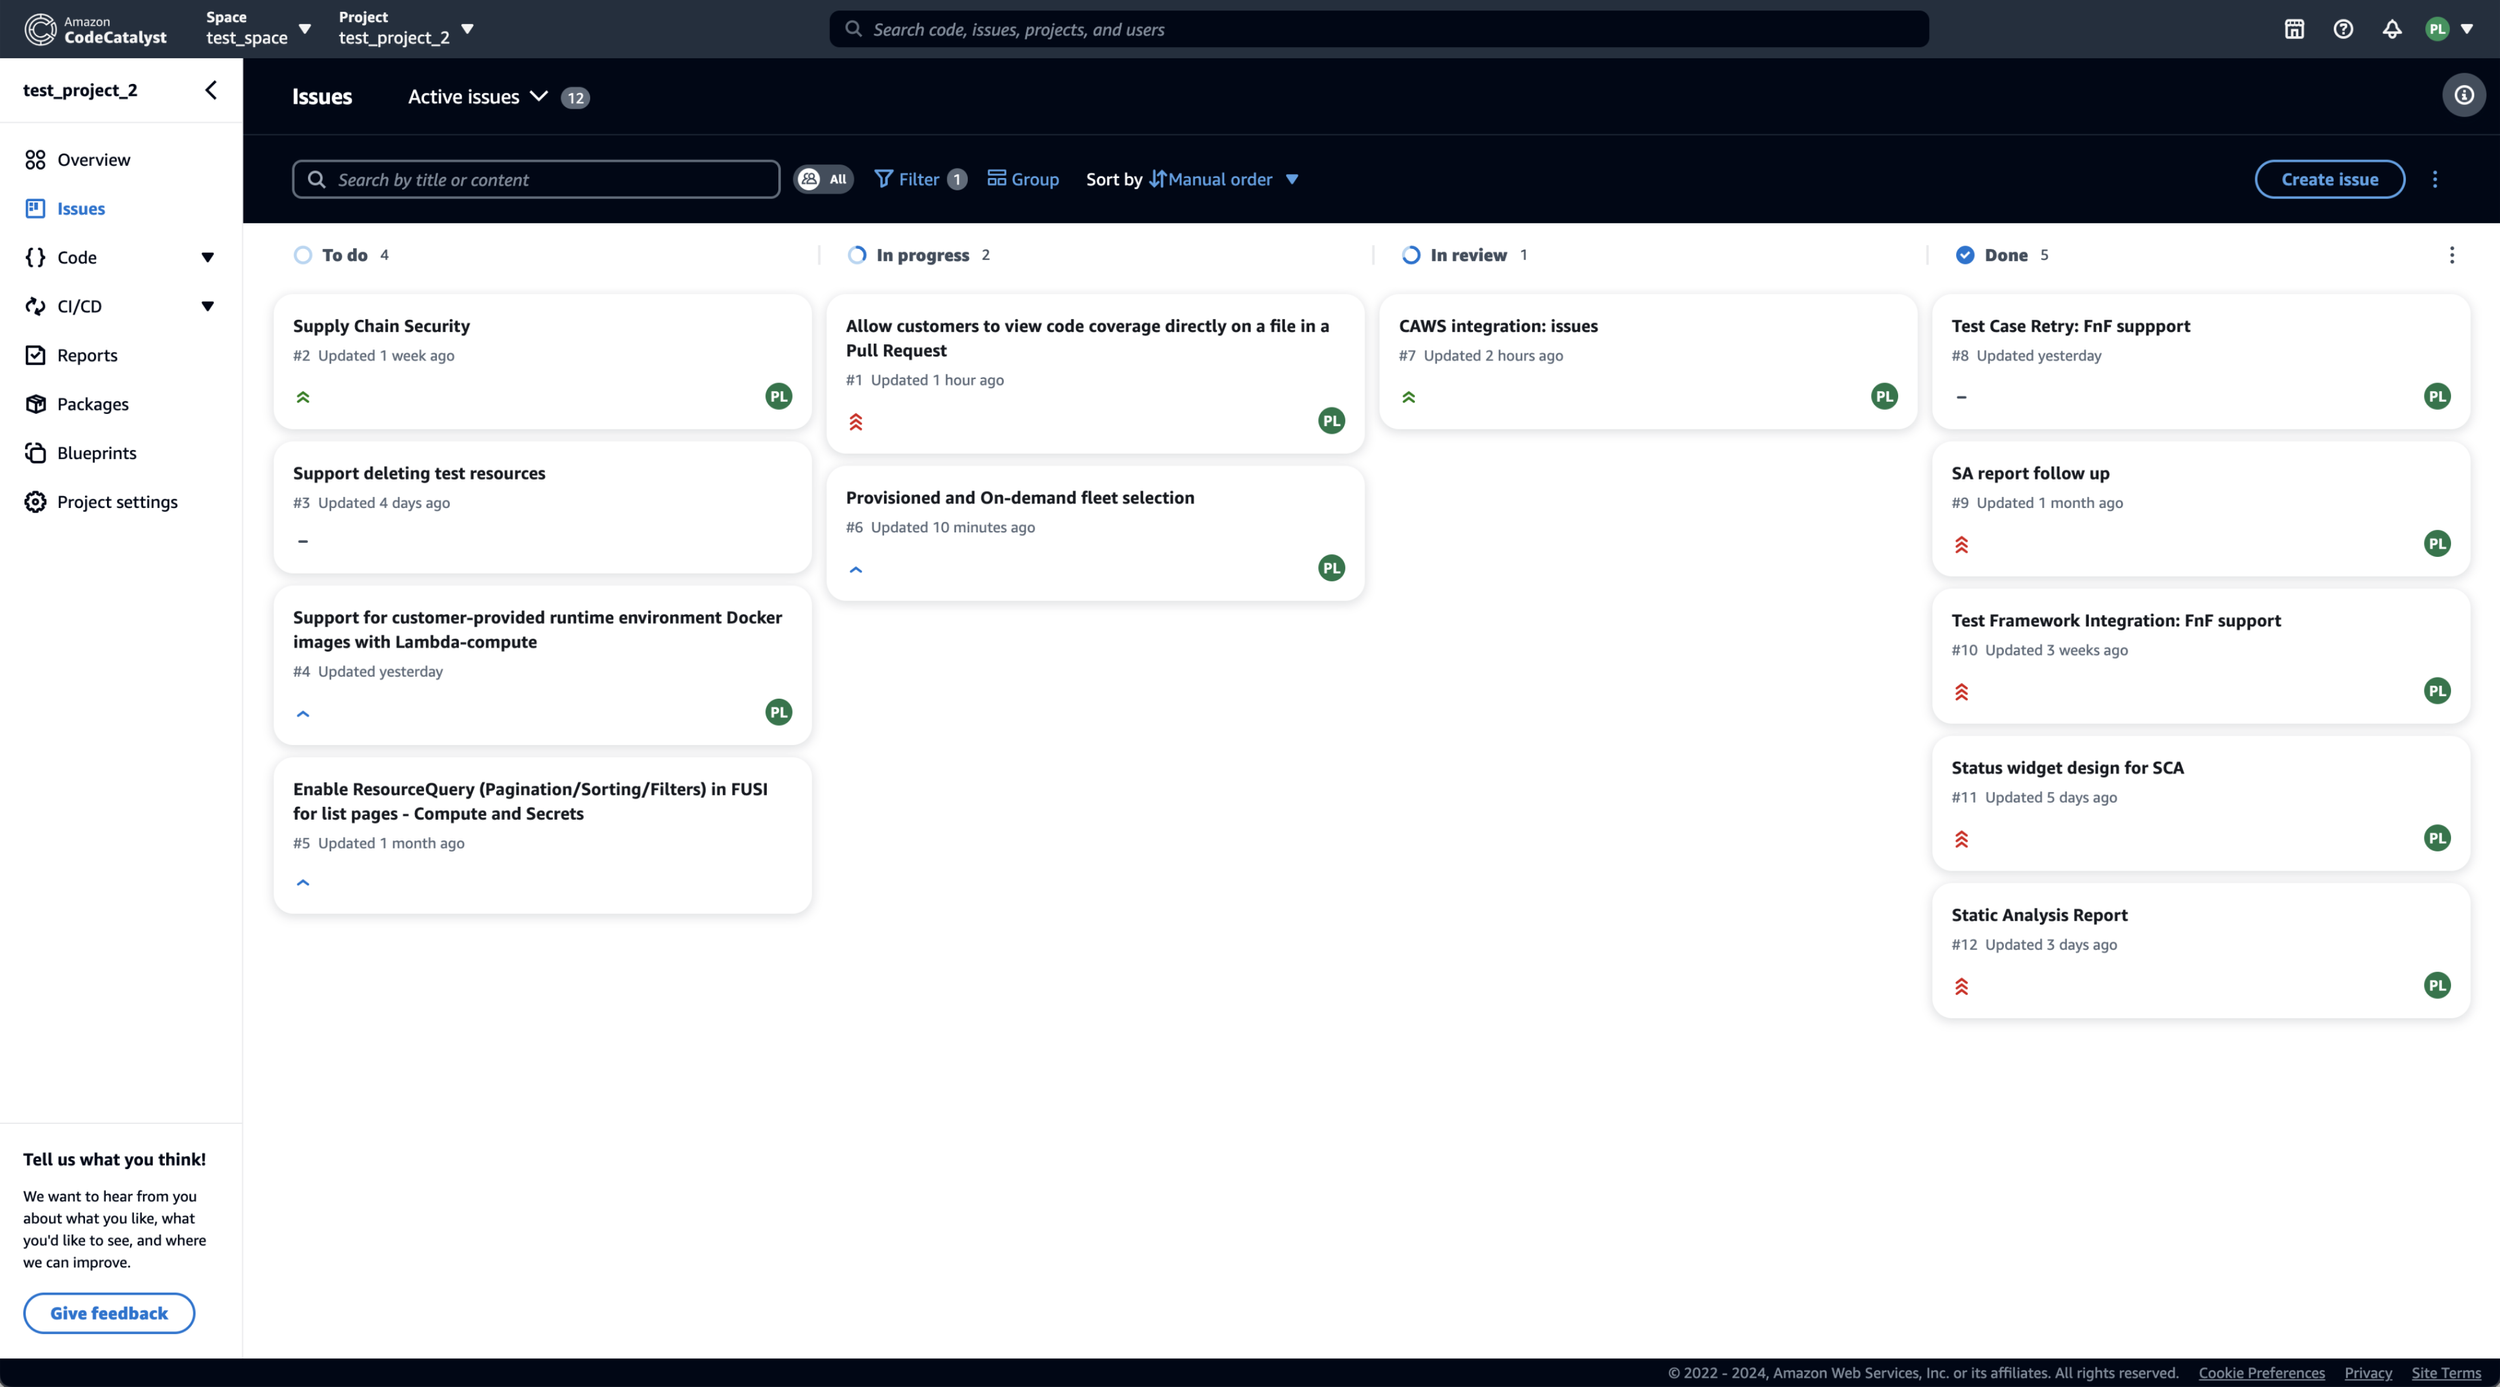
Task: Go to Blueprints in sidebar
Action: point(96,453)
